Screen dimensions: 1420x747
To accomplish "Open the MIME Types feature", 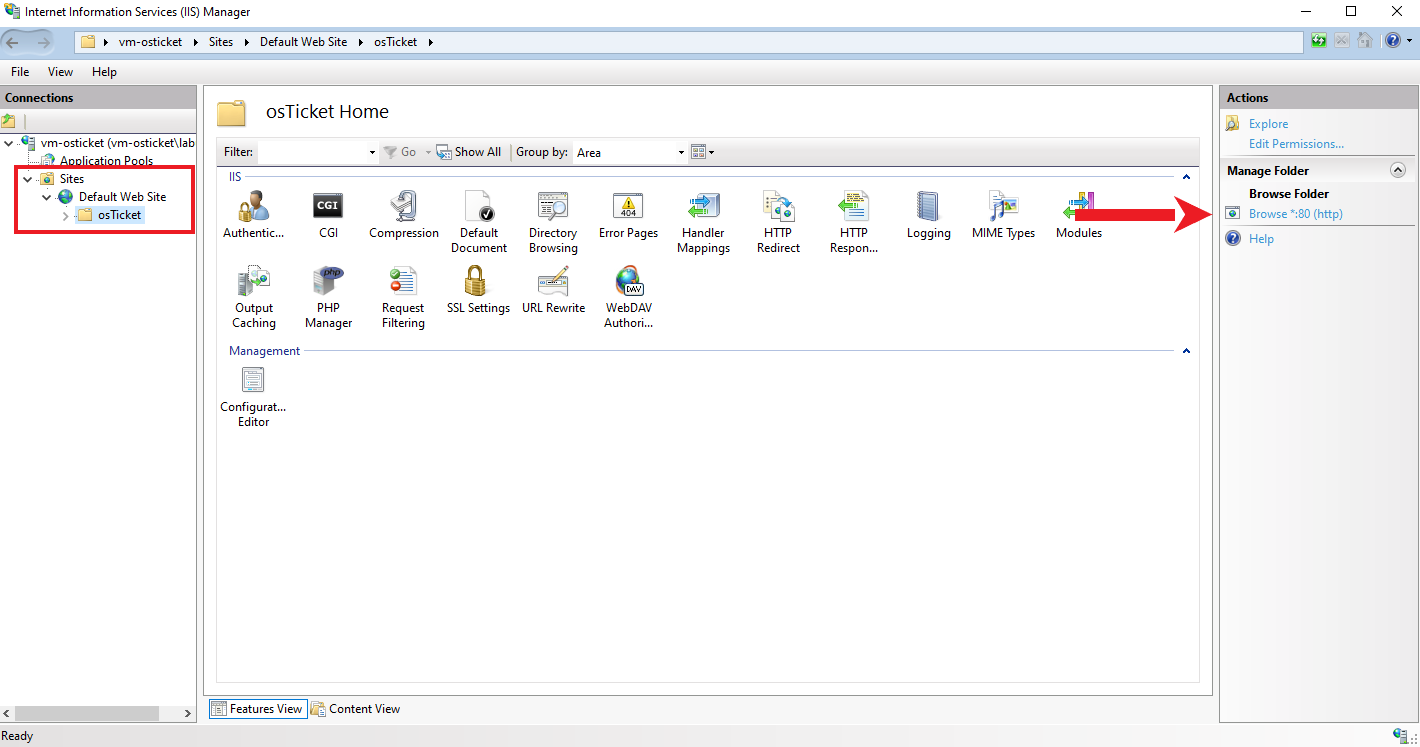I will pyautogui.click(x=1003, y=215).
